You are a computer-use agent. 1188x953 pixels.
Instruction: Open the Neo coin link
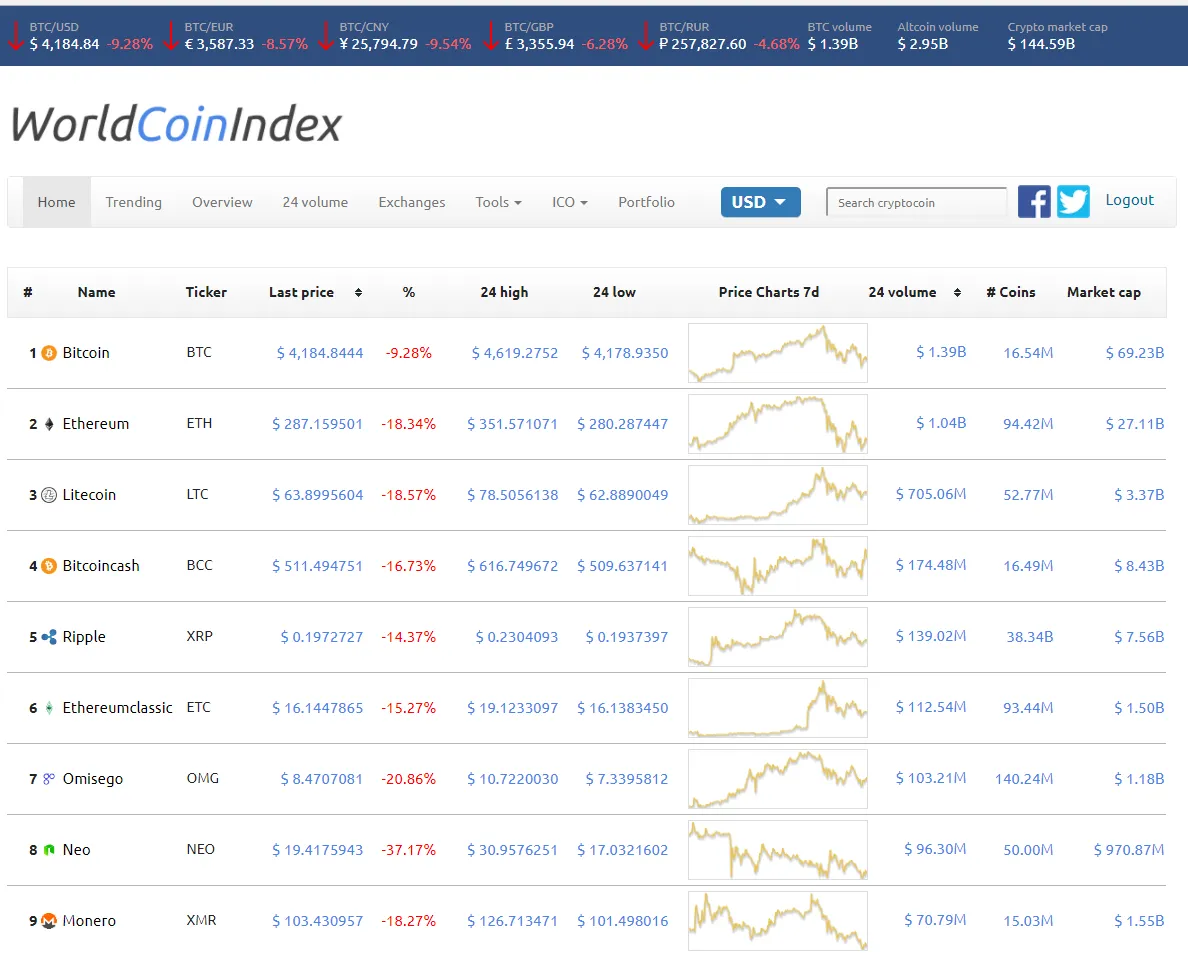pyautogui.click(x=76, y=850)
